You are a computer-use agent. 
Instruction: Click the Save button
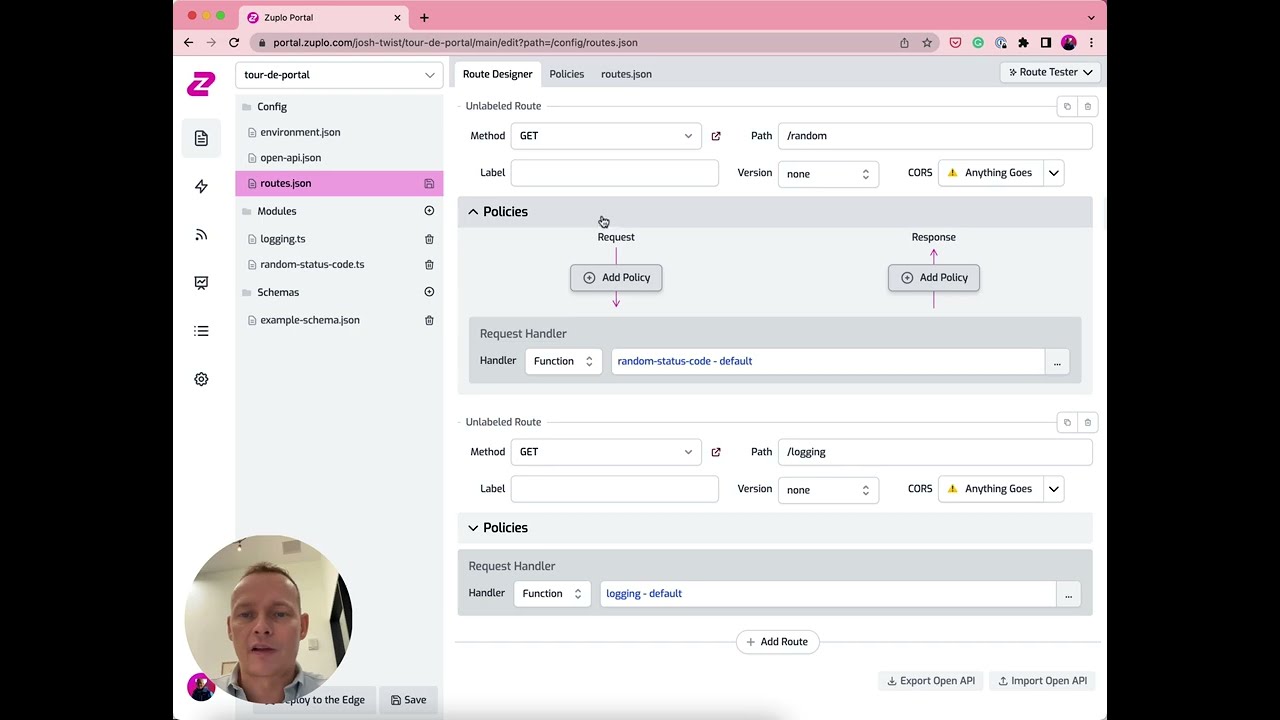point(409,700)
